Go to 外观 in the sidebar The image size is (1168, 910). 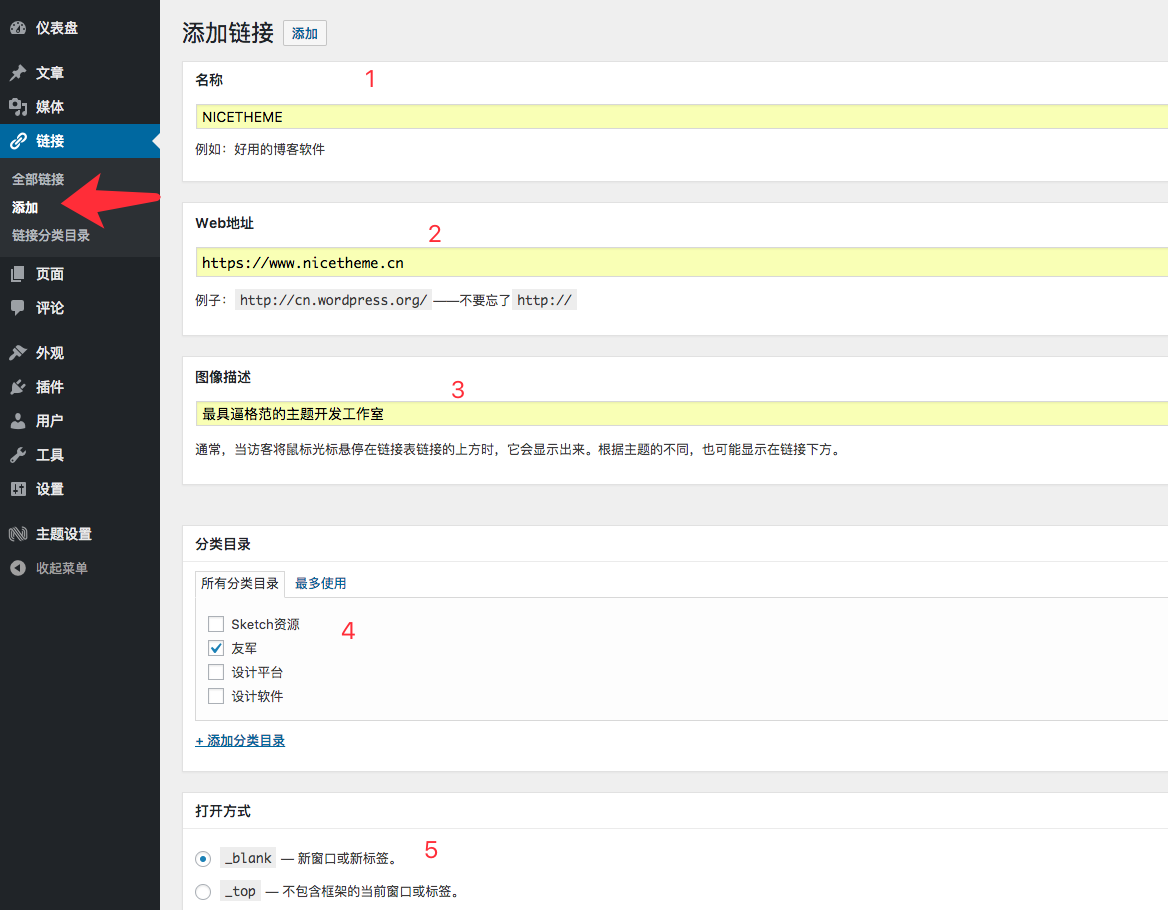(x=50, y=353)
